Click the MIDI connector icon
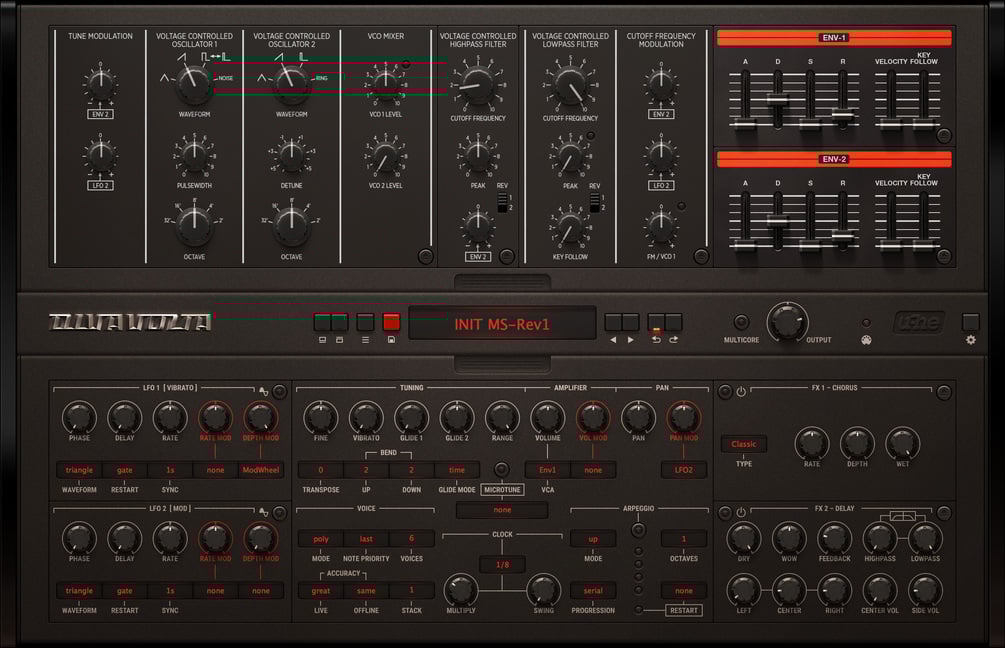The height and width of the screenshot is (648, 1005). point(866,340)
